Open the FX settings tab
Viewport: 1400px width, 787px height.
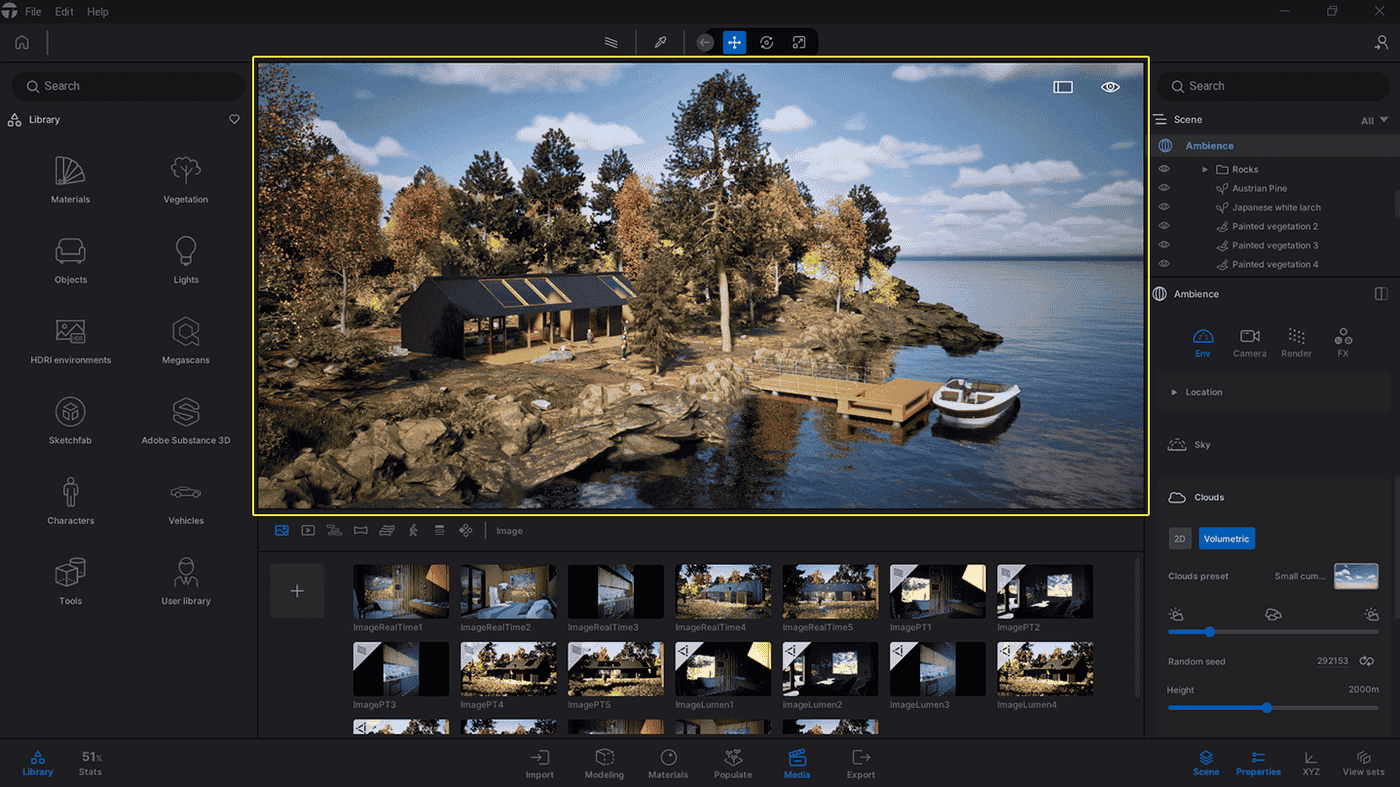[1343, 342]
